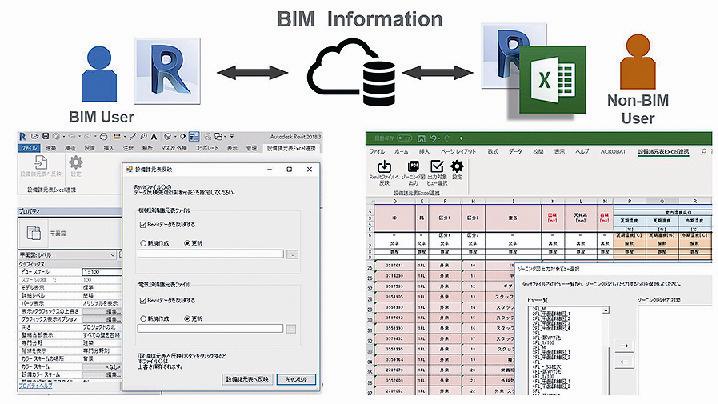
Task: Click the Section view icon in Revit toolbar
Action: 182,136
